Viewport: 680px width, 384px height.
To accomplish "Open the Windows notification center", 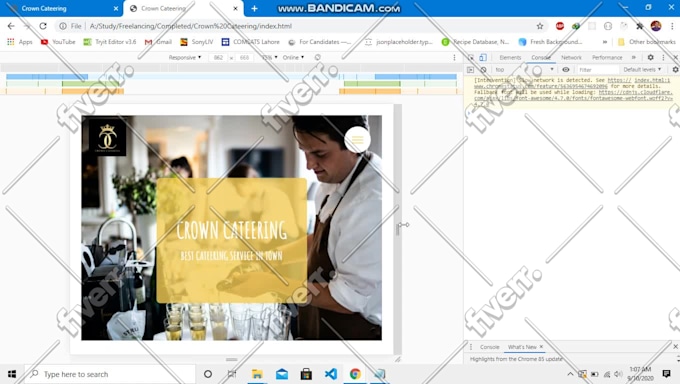I will coord(667,374).
